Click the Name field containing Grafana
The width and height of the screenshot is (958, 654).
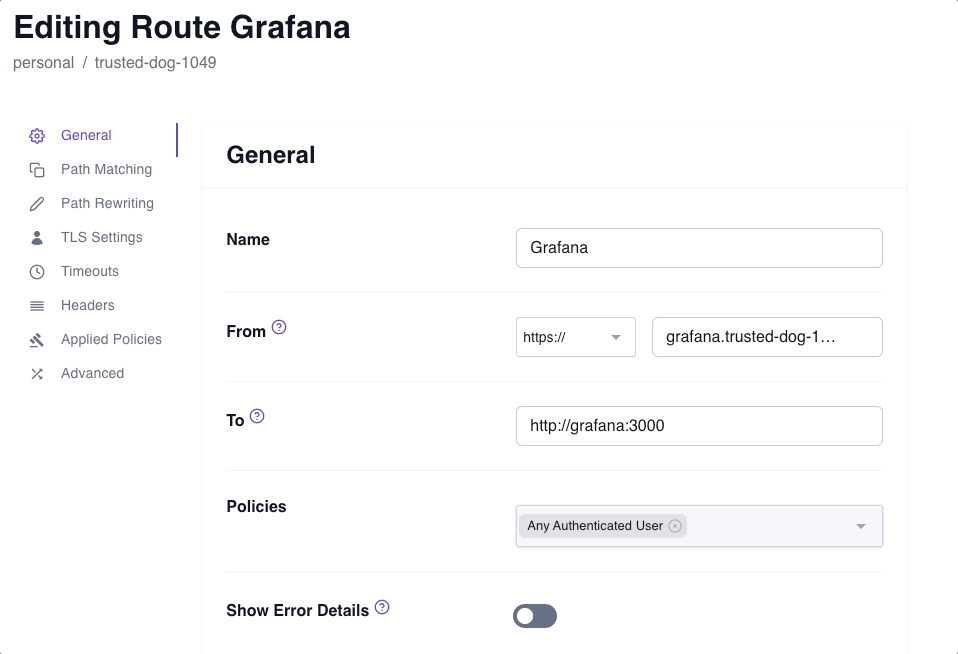698,247
